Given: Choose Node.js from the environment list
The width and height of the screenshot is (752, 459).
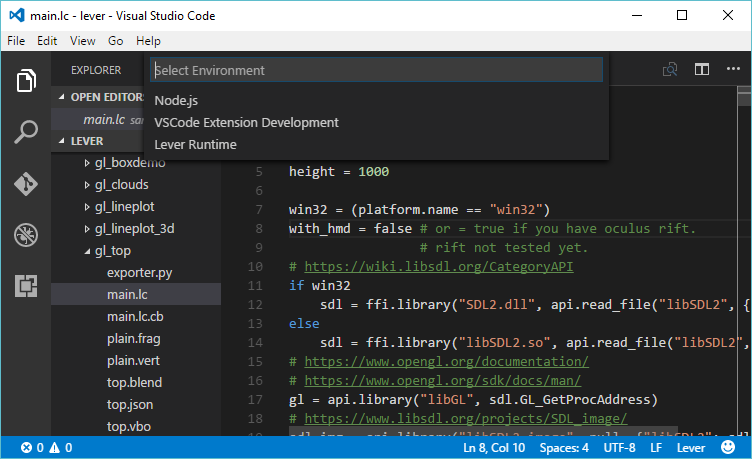Looking at the screenshot, I should 176,101.
